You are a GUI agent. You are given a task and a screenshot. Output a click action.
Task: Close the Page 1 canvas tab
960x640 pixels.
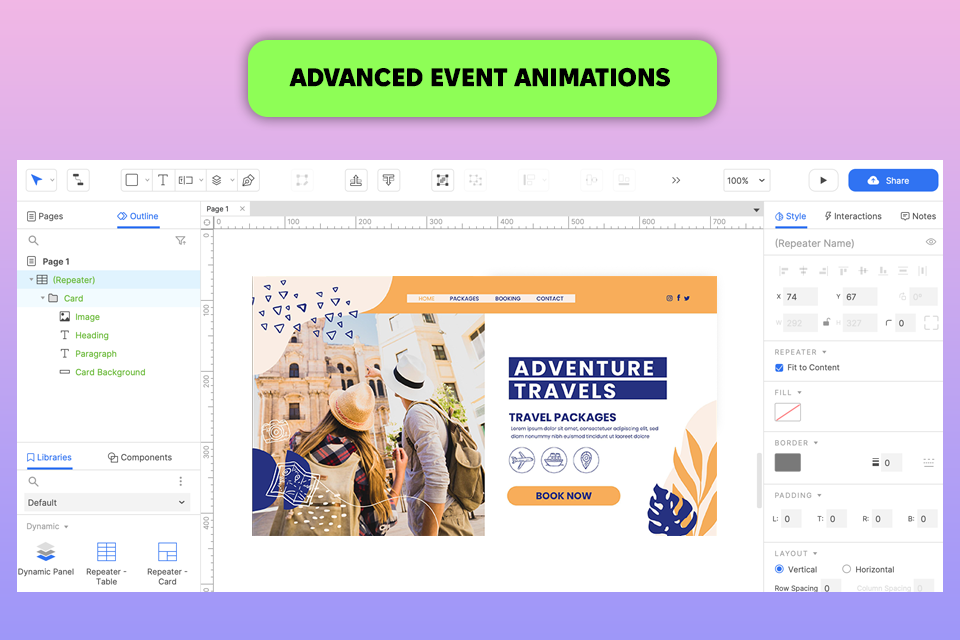pos(242,209)
